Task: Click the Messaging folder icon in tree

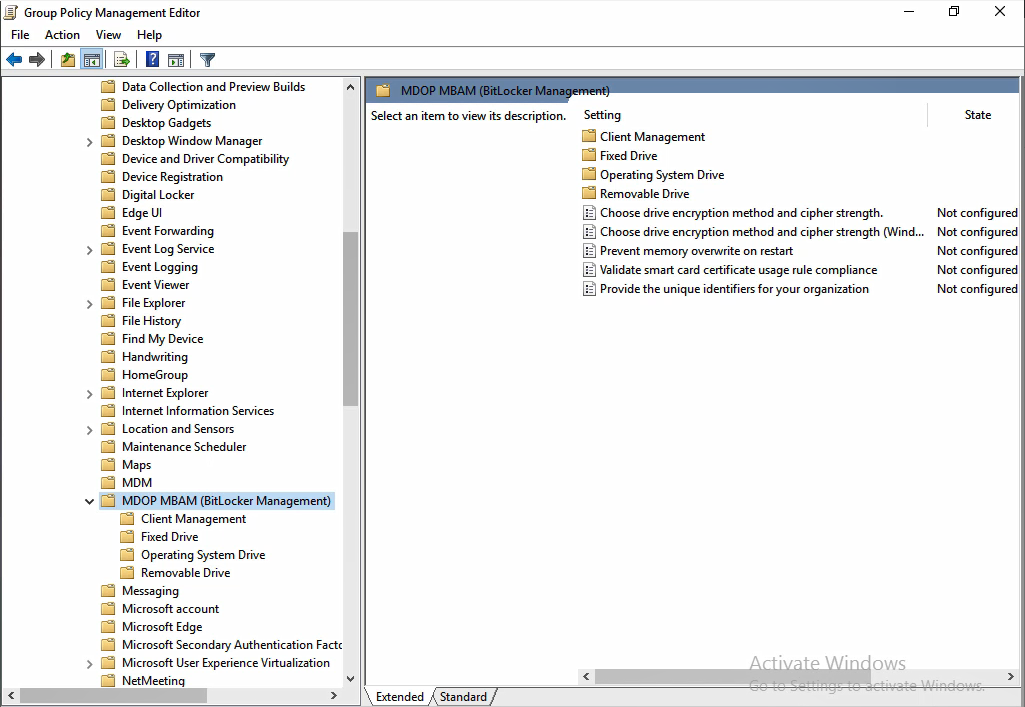Action: click(x=109, y=591)
